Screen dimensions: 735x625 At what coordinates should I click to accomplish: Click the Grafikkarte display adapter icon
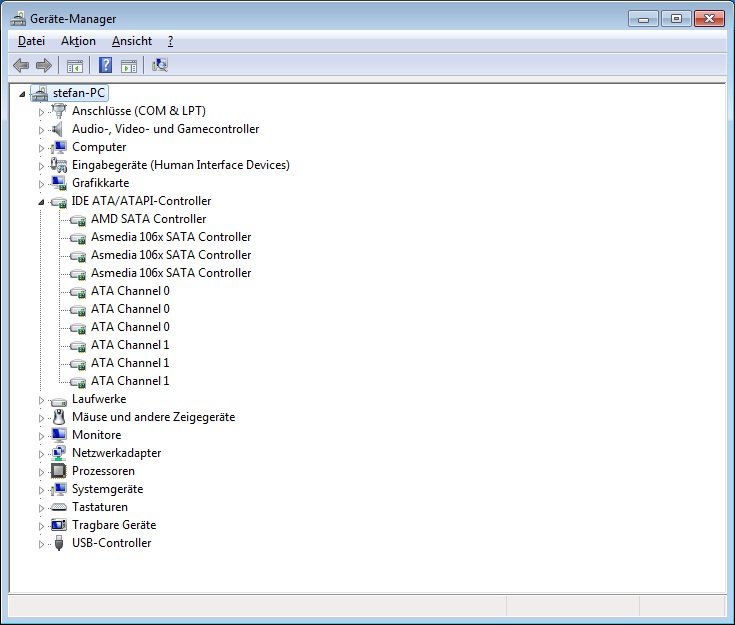point(59,183)
